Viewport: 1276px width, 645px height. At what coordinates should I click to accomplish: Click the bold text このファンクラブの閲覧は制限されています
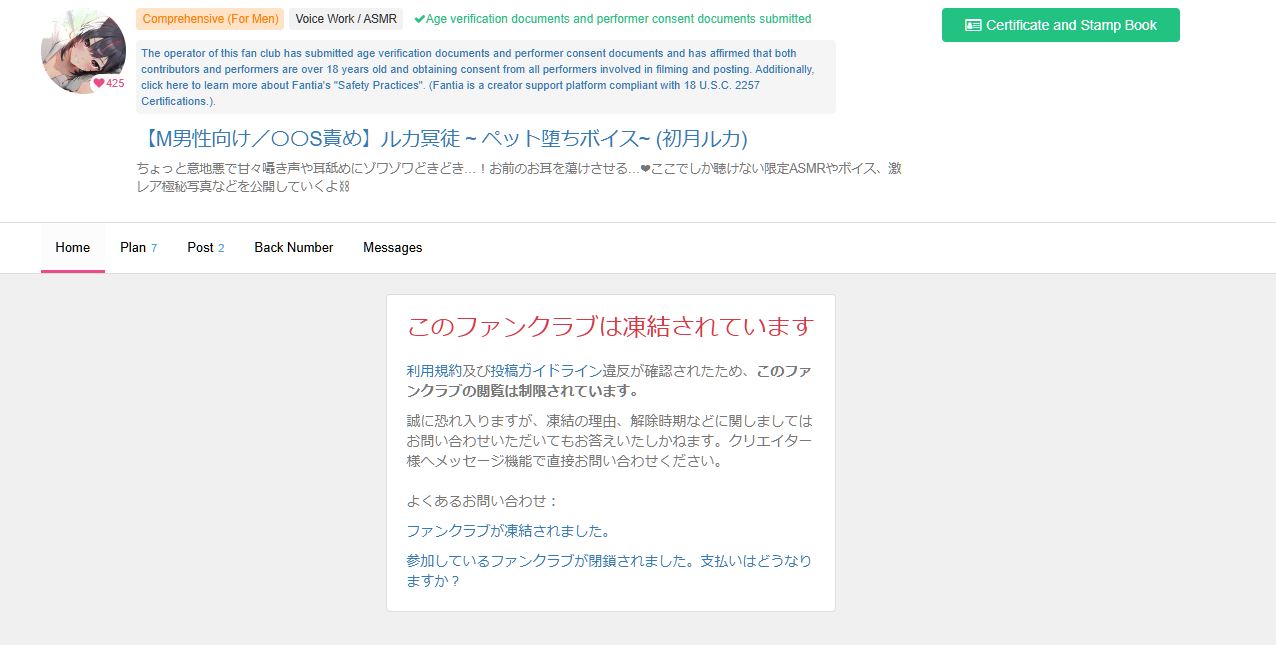click(609, 381)
